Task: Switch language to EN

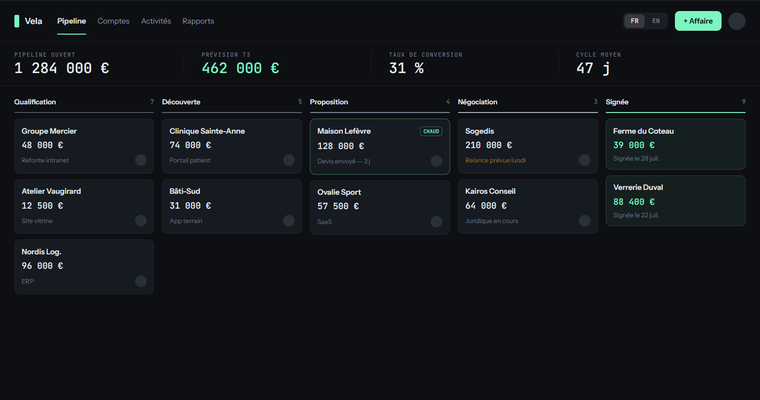Action: pyautogui.click(x=656, y=21)
